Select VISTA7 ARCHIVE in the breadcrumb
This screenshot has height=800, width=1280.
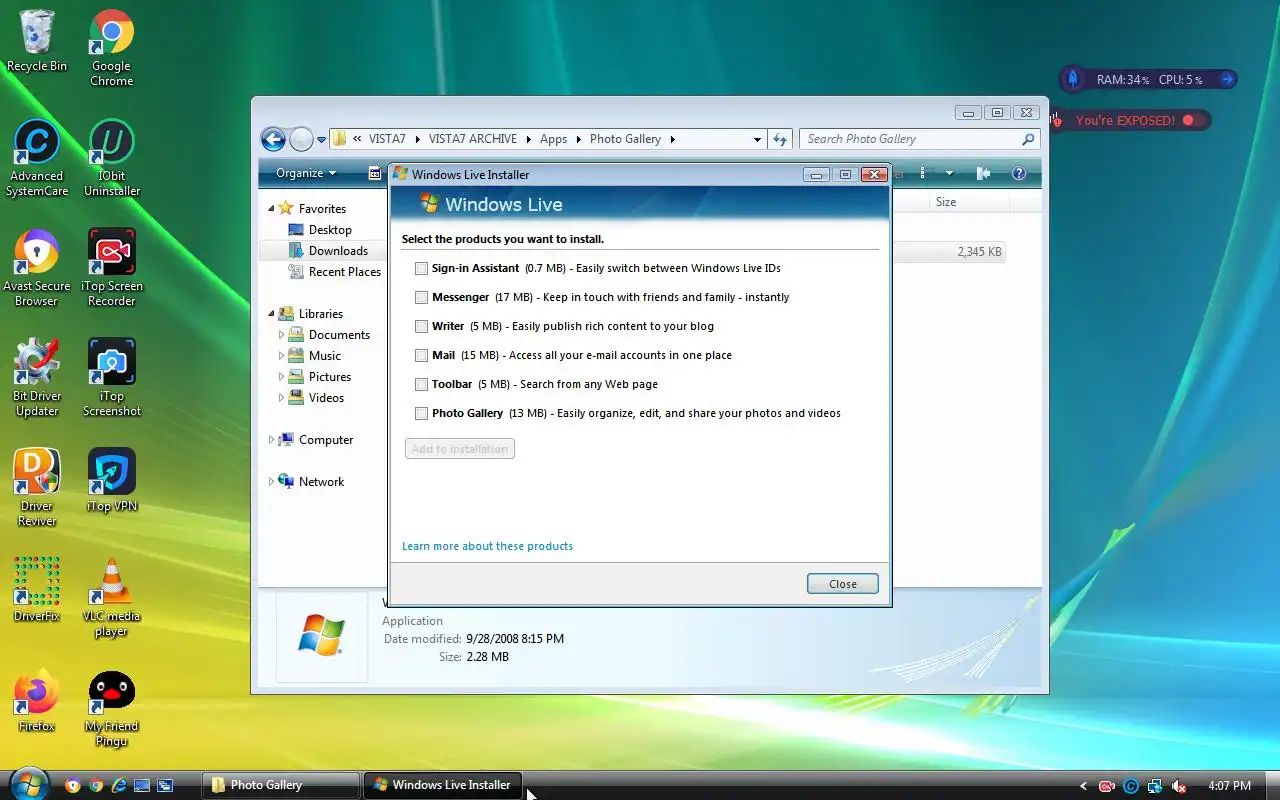[x=473, y=139]
